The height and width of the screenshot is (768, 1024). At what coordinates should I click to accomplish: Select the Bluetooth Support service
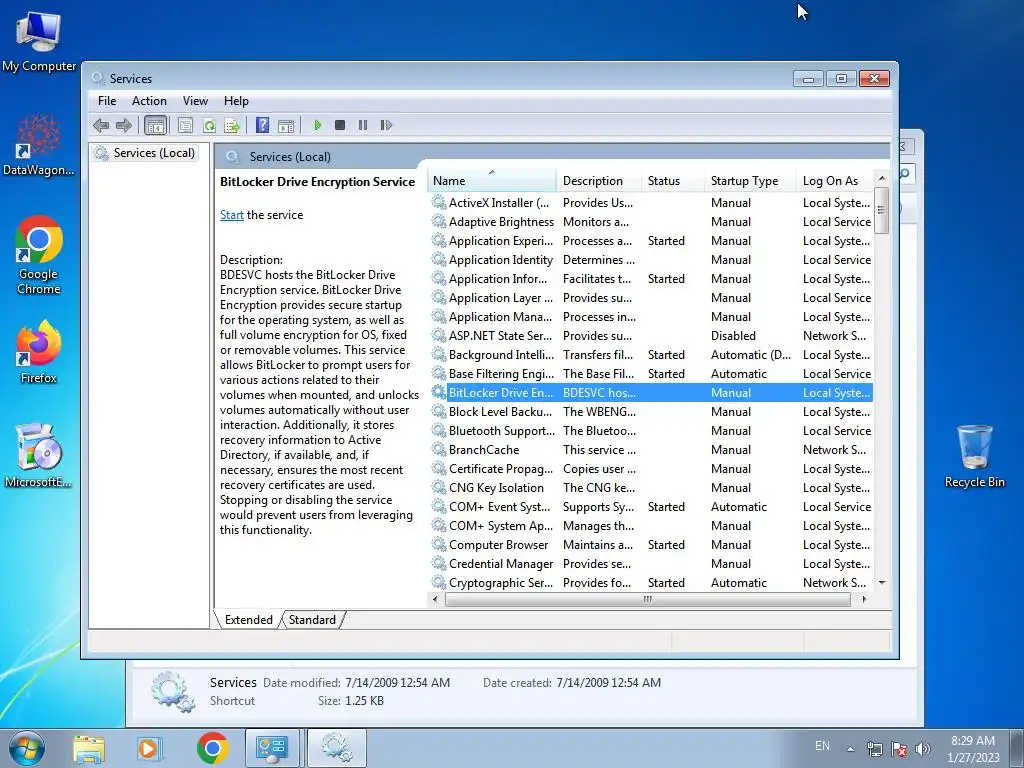(x=651, y=431)
